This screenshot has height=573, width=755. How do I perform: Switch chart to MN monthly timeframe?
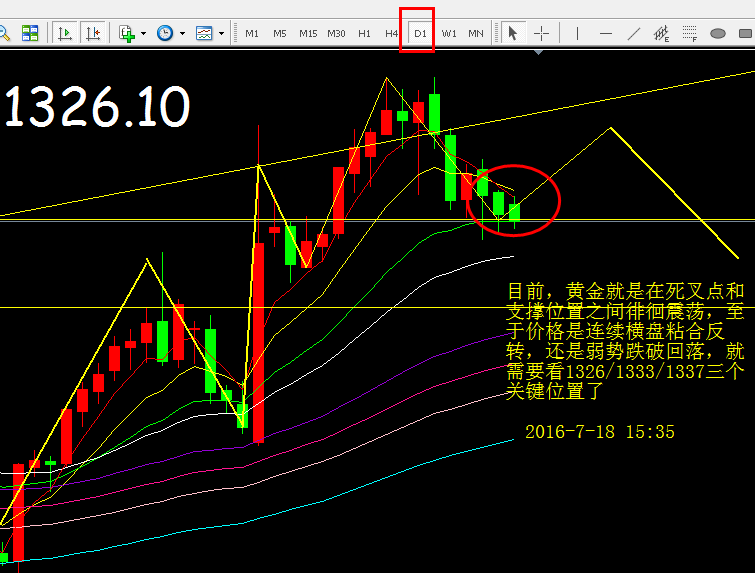[x=476, y=34]
